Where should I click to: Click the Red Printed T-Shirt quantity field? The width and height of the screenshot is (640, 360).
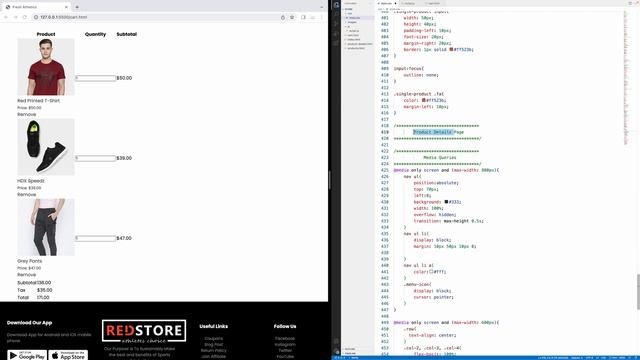click(96, 78)
